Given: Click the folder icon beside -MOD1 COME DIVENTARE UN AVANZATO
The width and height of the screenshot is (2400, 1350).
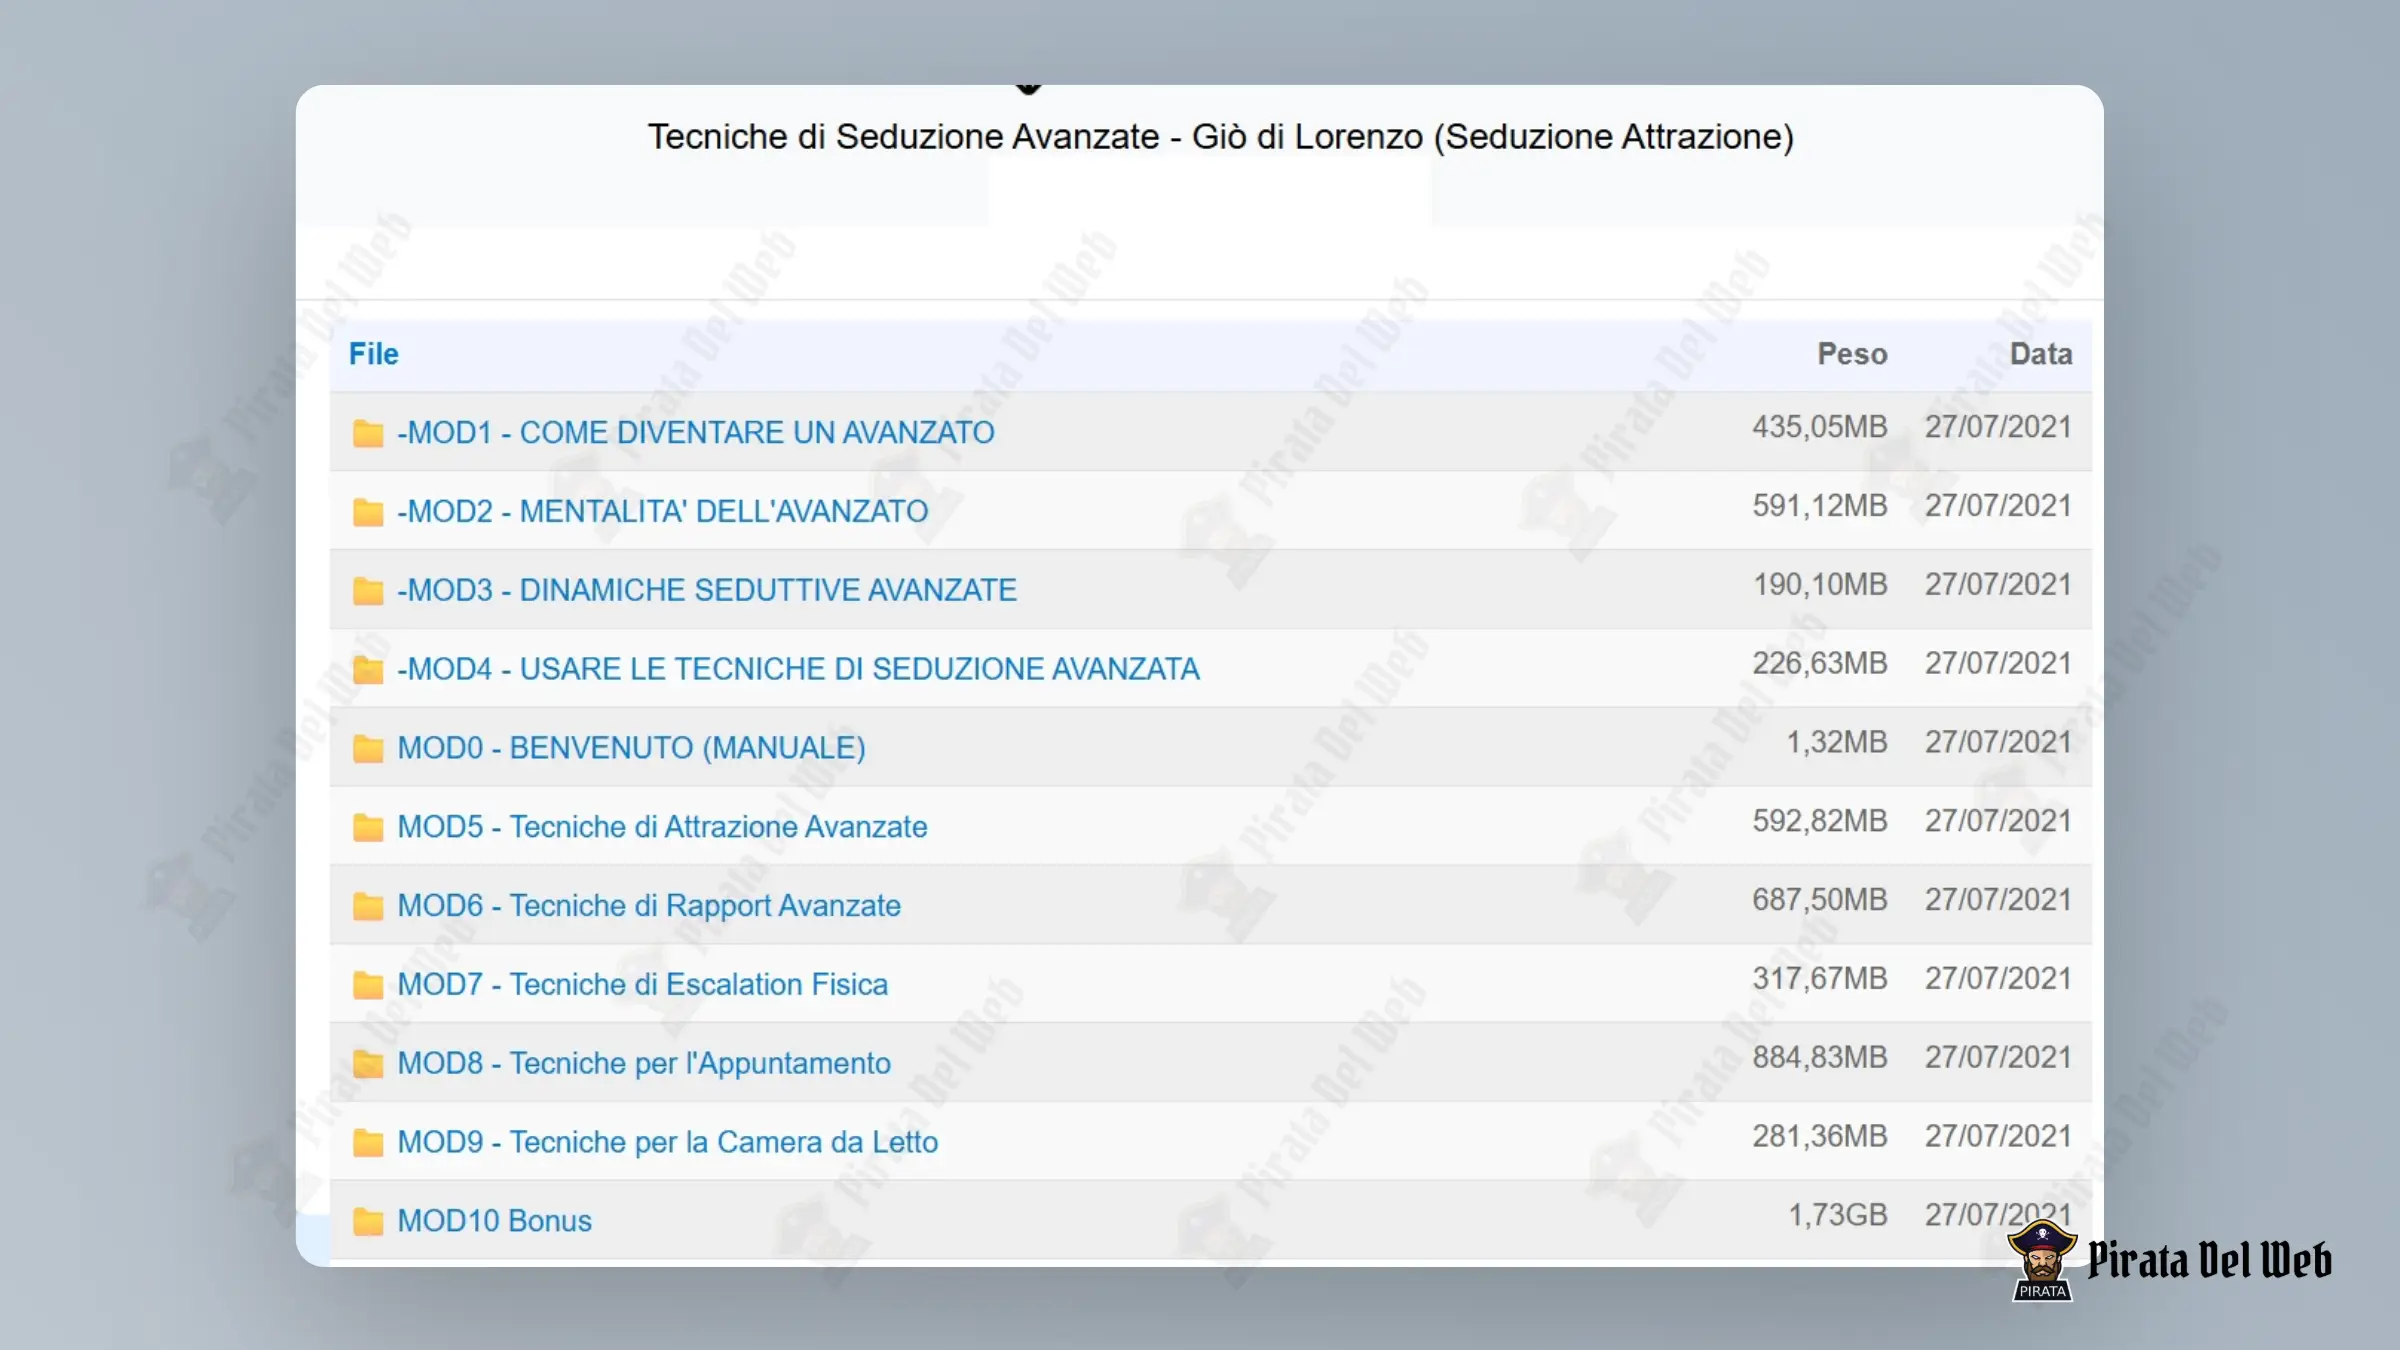Looking at the screenshot, I should (x=368, y=433).
